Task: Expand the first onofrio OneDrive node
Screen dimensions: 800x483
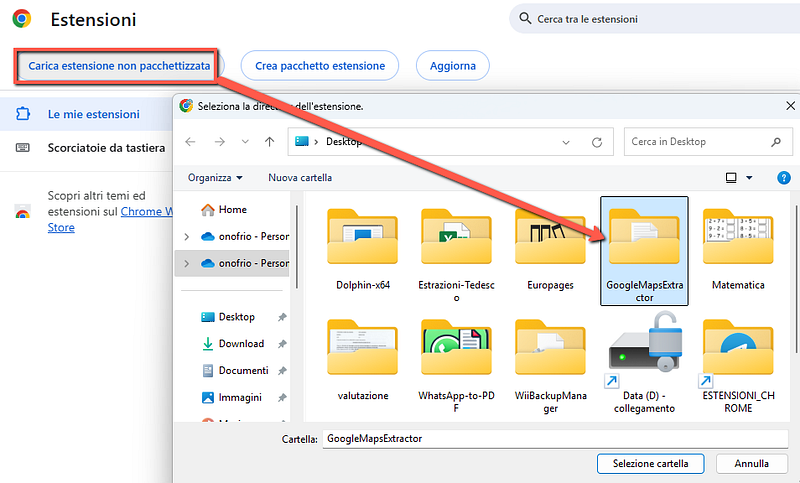Action: 186,237
